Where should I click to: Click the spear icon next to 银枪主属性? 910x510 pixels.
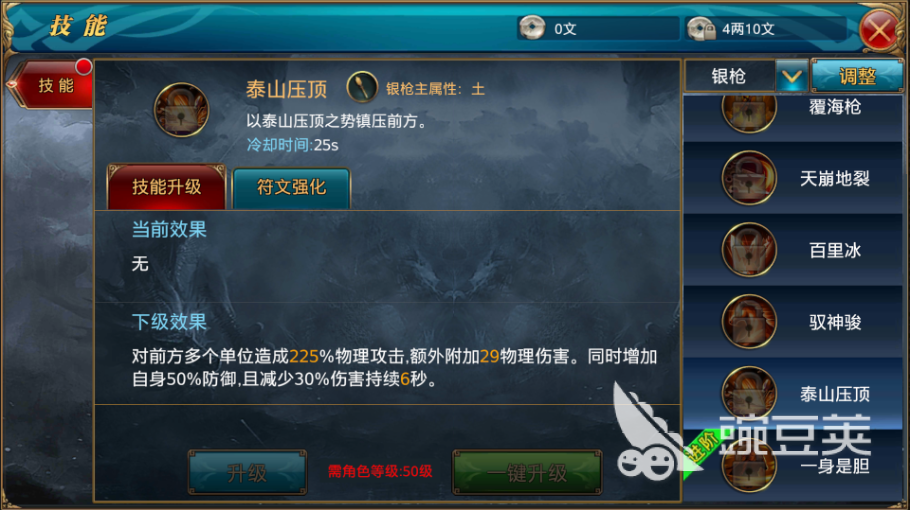362,88
